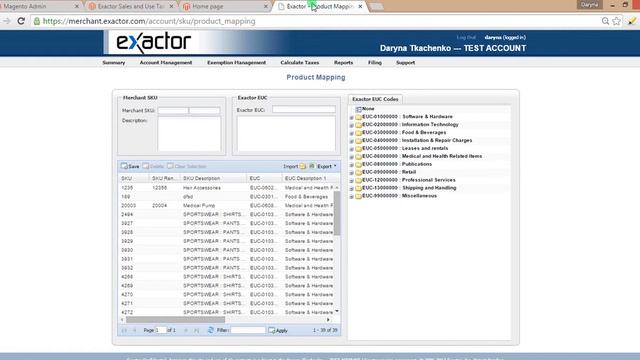Click the Save button in grid toolbar

(130, 167)
